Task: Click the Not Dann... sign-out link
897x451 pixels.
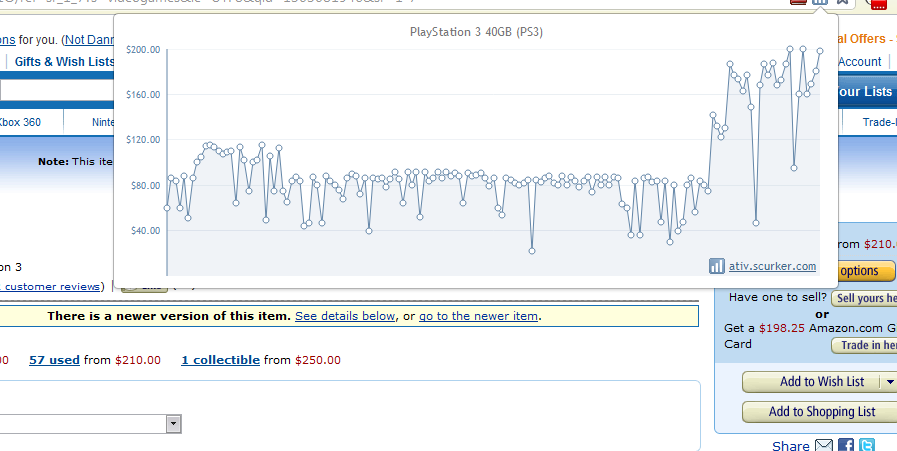Action: [x=90, y=39]
